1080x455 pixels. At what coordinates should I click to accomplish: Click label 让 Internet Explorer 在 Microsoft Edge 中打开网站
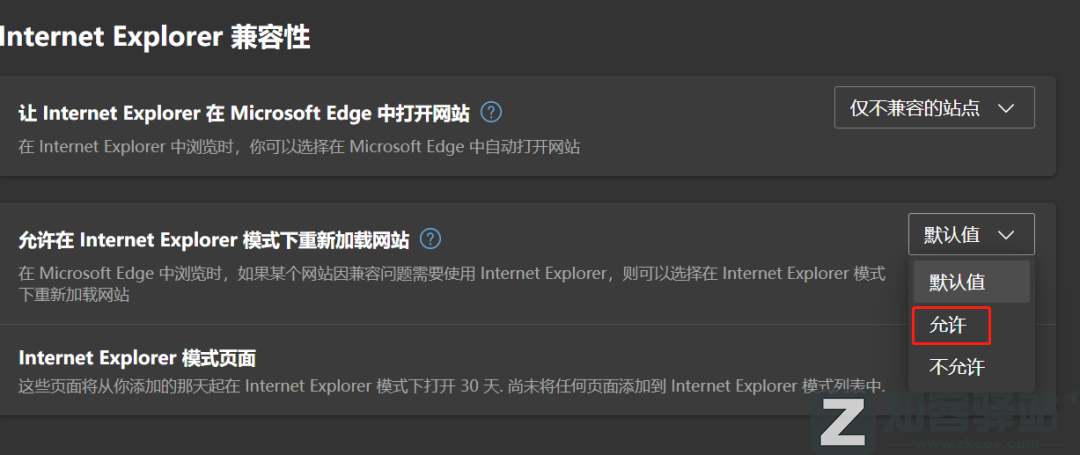click(x=244, y=113)
